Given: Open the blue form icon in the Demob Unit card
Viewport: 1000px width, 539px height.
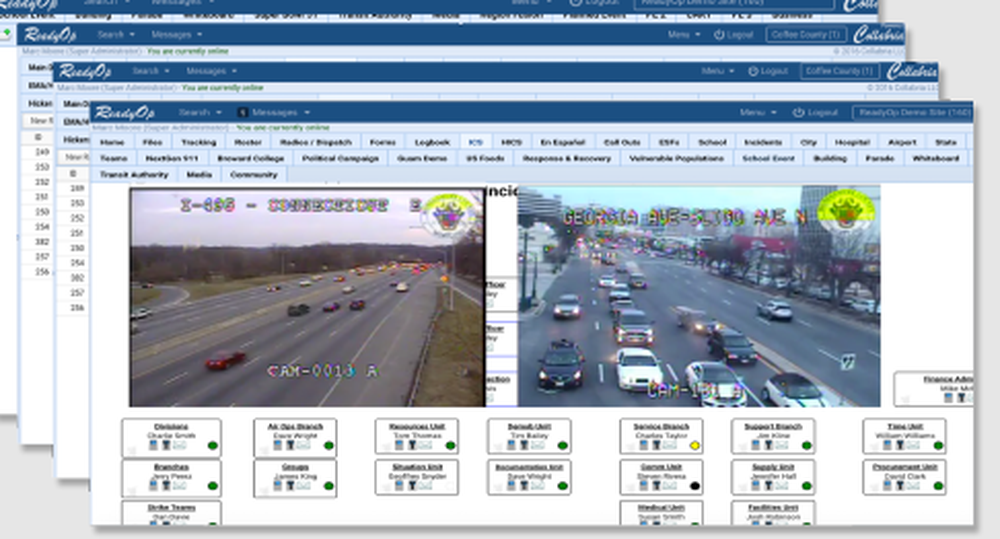Looking at the screenshot, I should coord(511,445).
